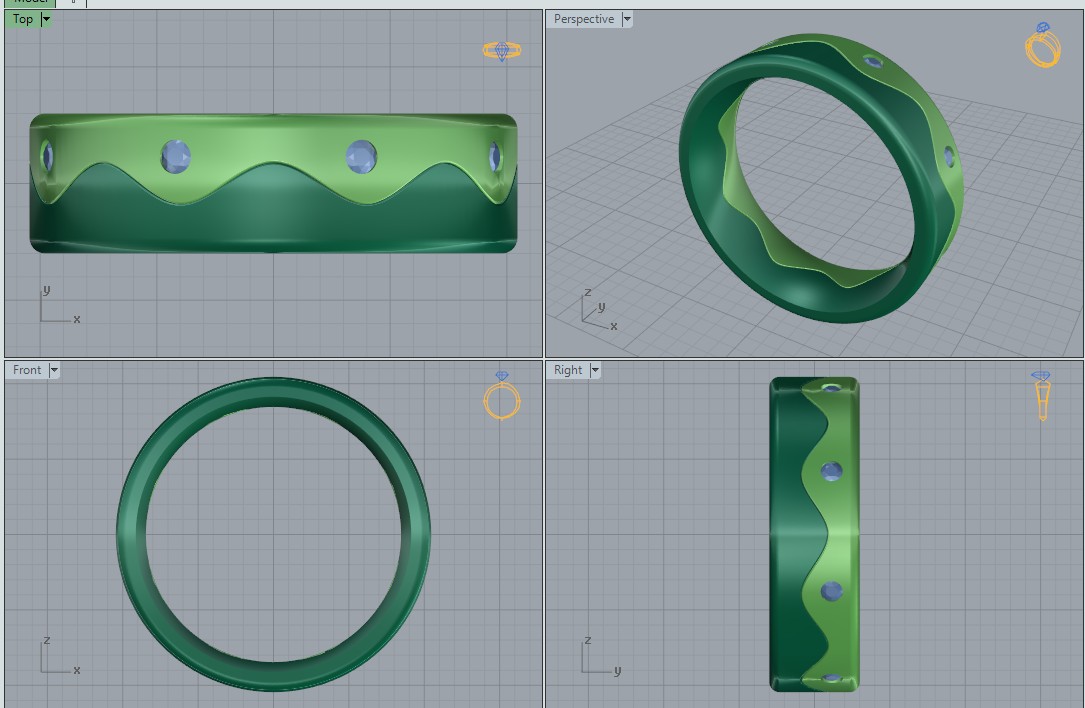Select the Perspective viewport title label
Image resolution: width=1085 pixels, height=708 pixels.
(584, 19)
